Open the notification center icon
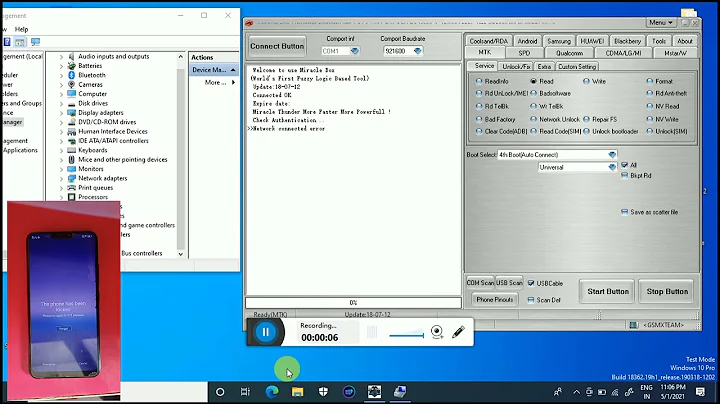 (x=700, y=392)
